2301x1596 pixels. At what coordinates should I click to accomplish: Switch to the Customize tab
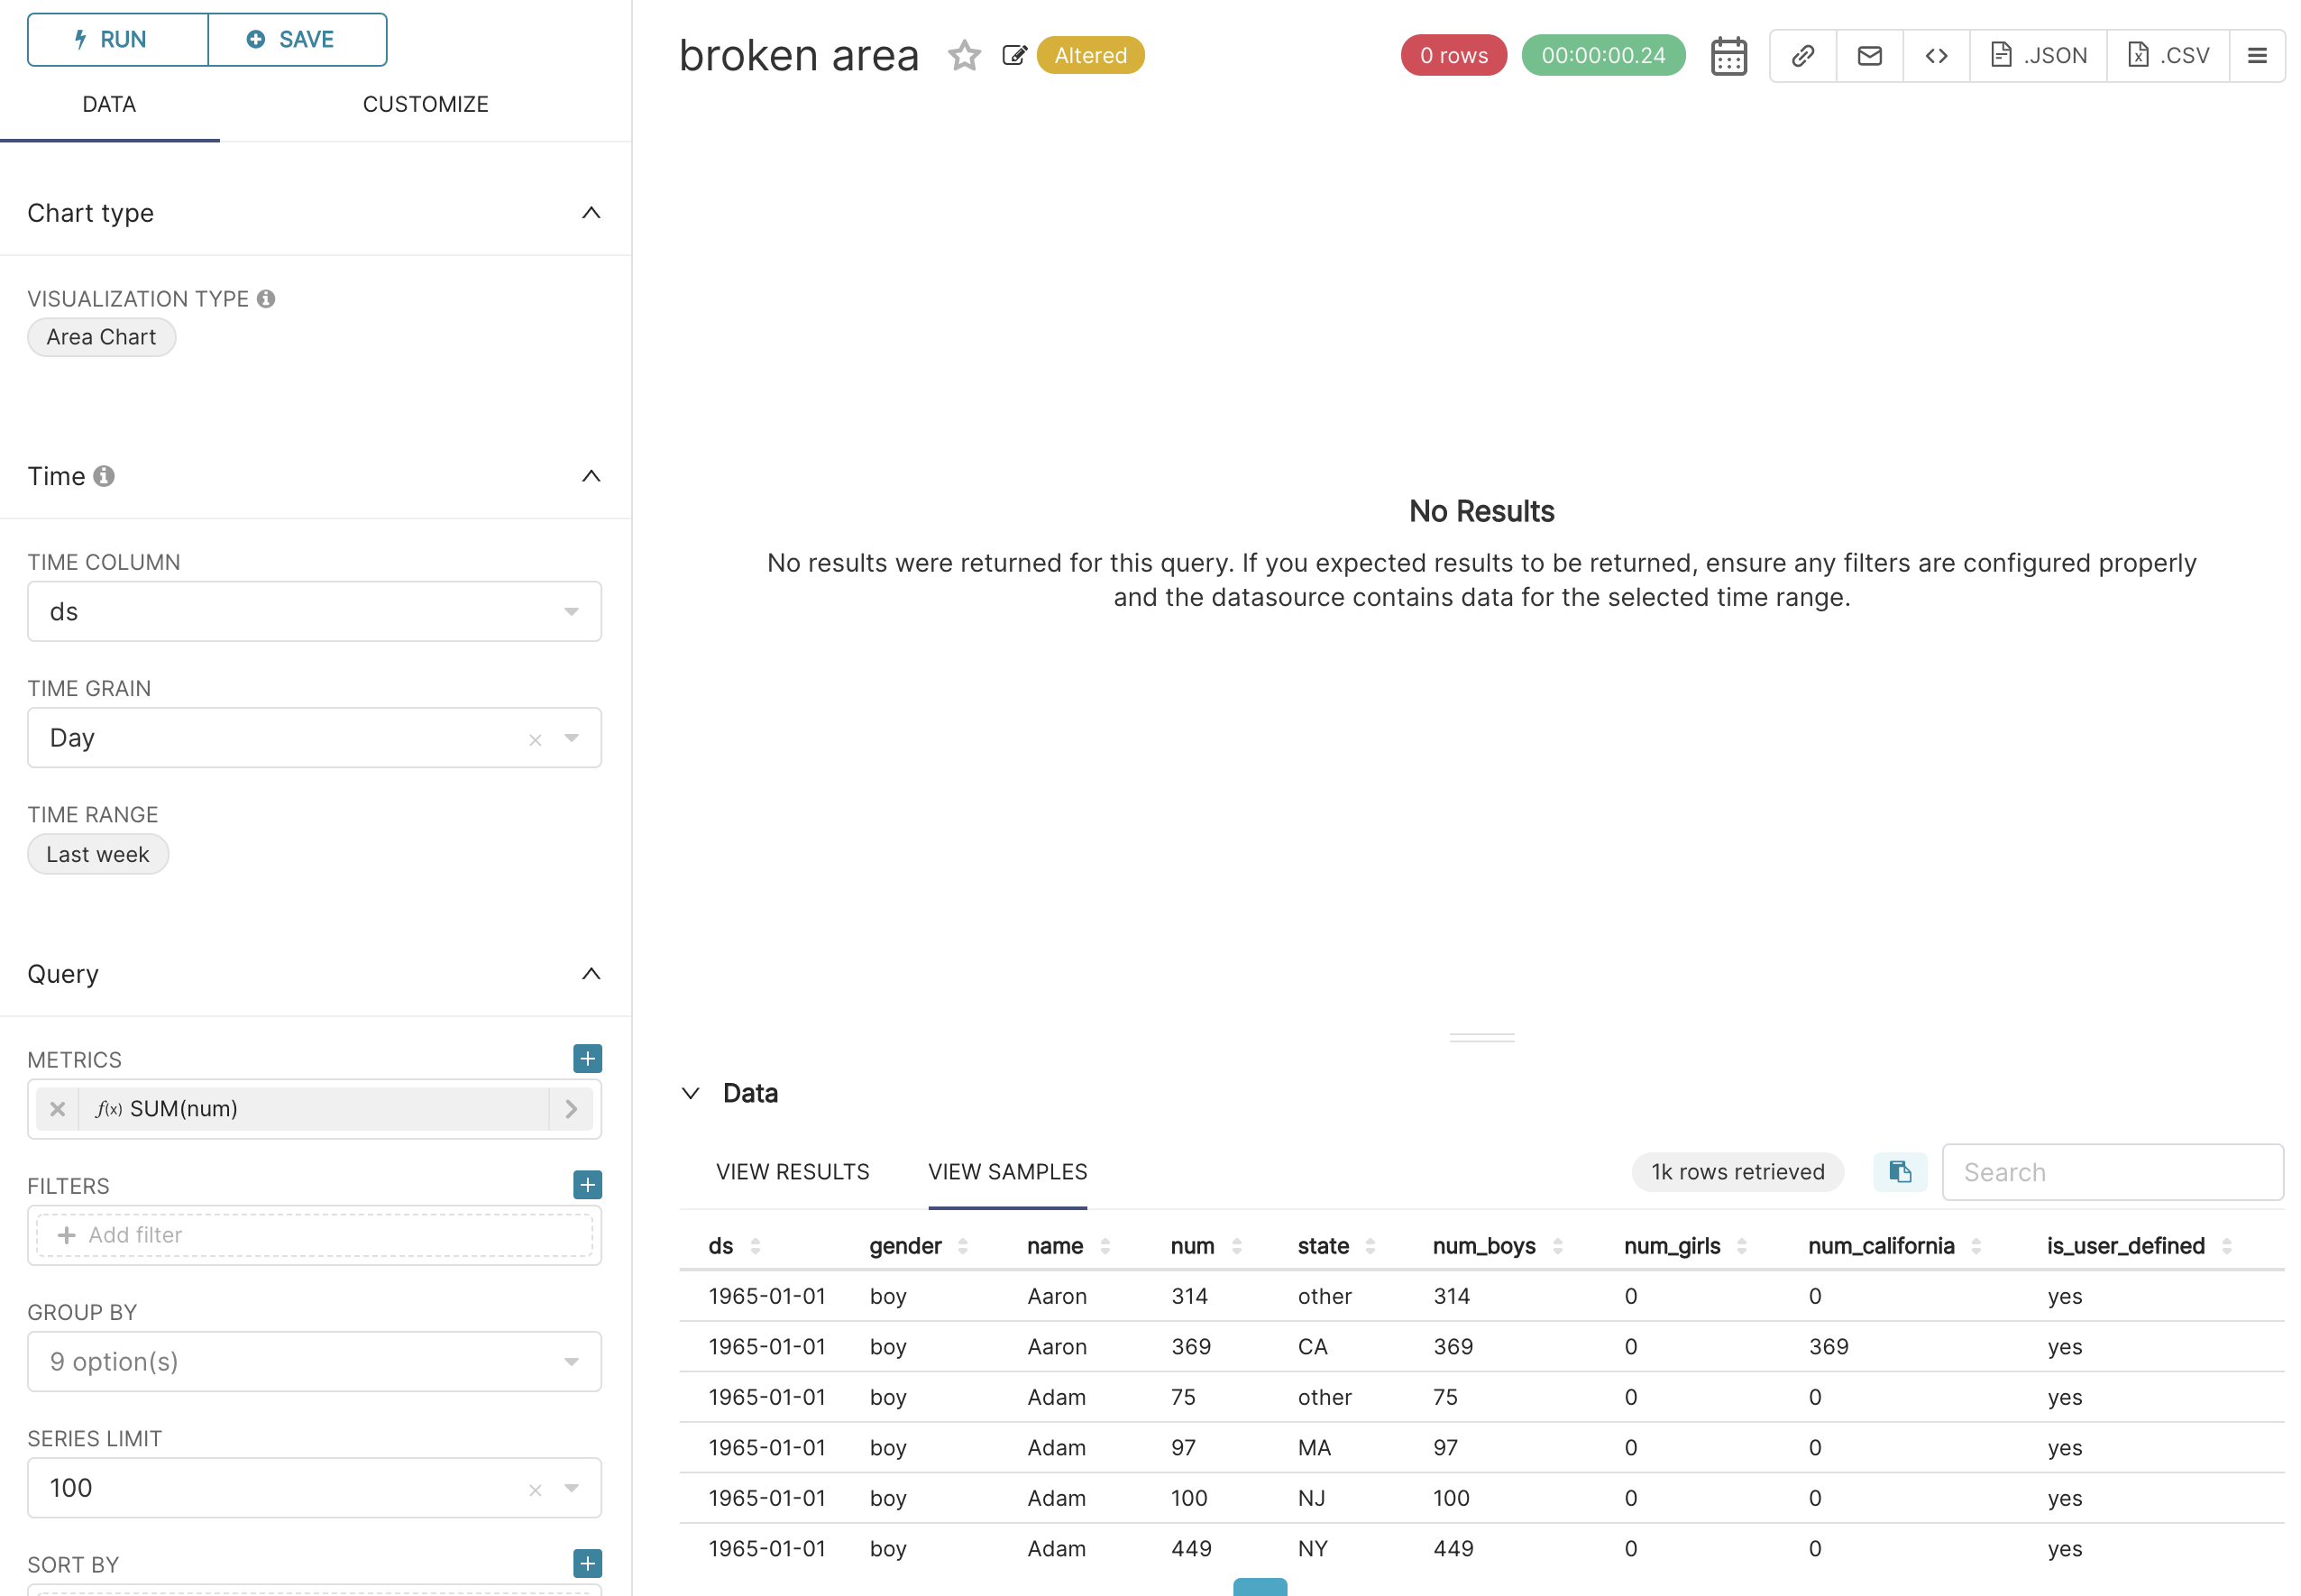(x=425, y=104)
